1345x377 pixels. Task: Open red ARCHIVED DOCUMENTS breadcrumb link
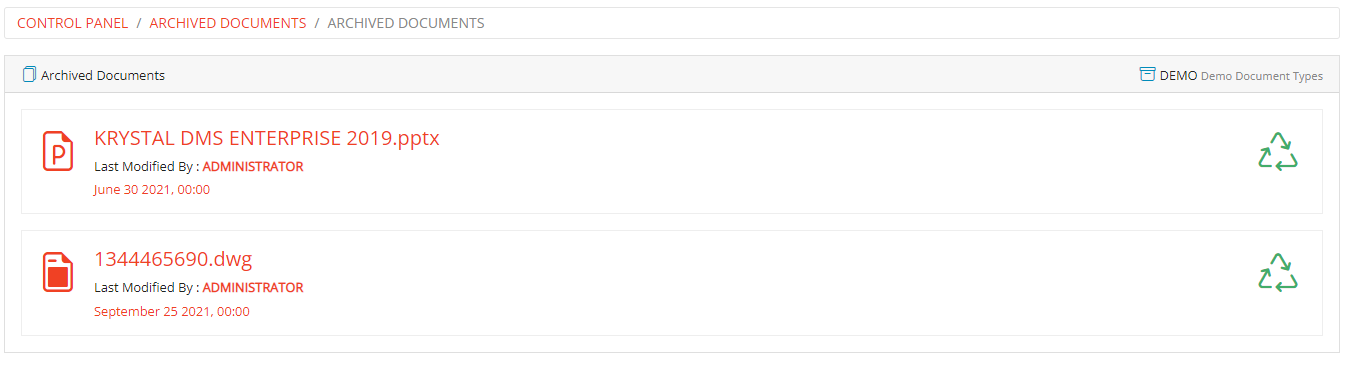tap(228, 23)
